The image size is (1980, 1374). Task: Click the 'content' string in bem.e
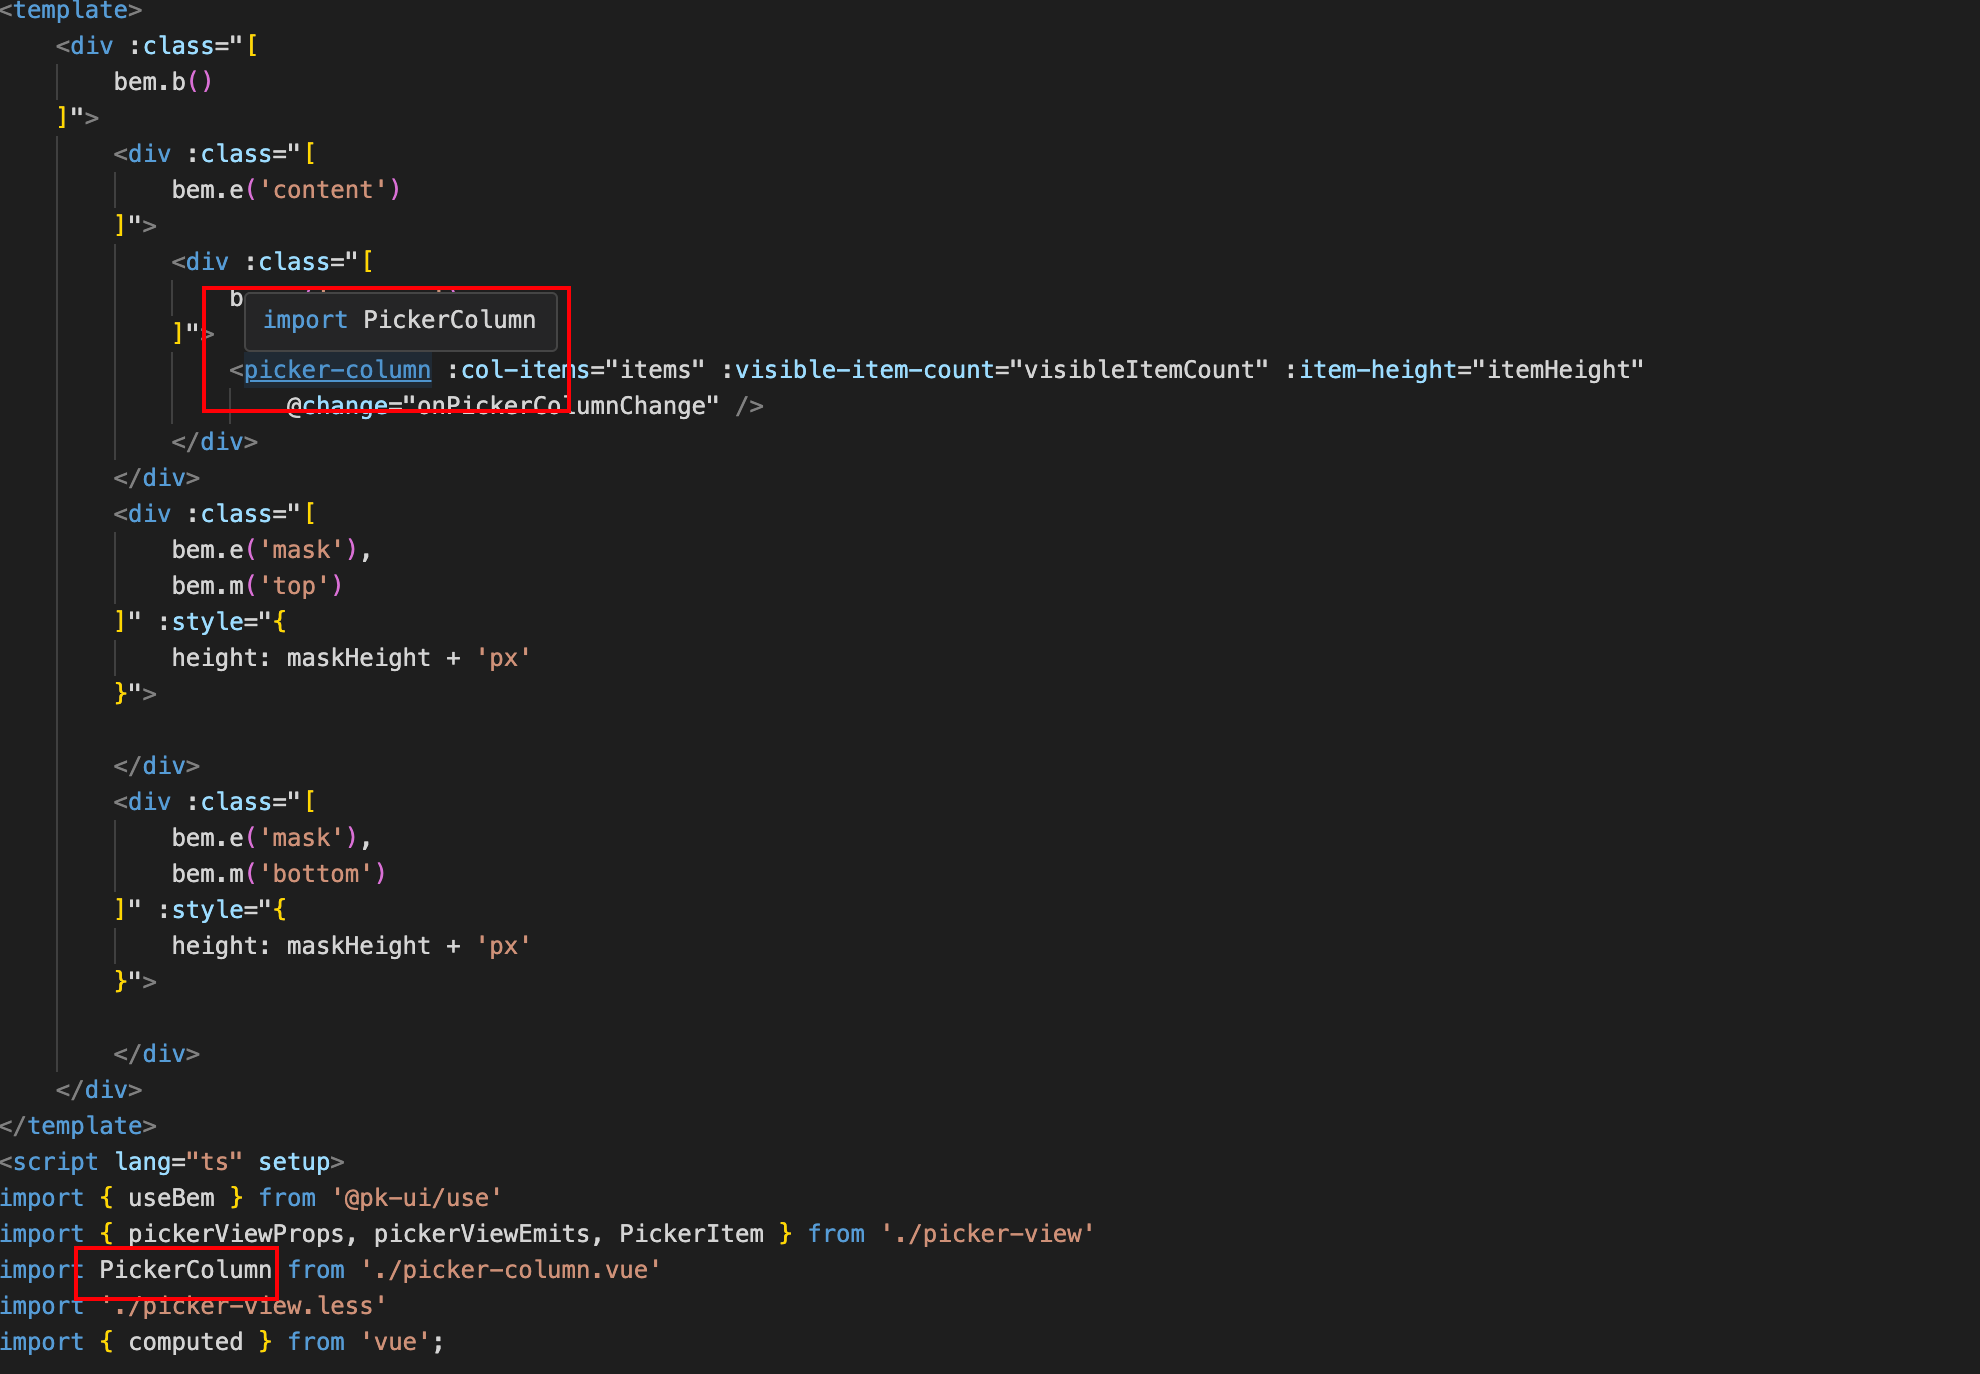pyautogui.click(x=323, y=190)
